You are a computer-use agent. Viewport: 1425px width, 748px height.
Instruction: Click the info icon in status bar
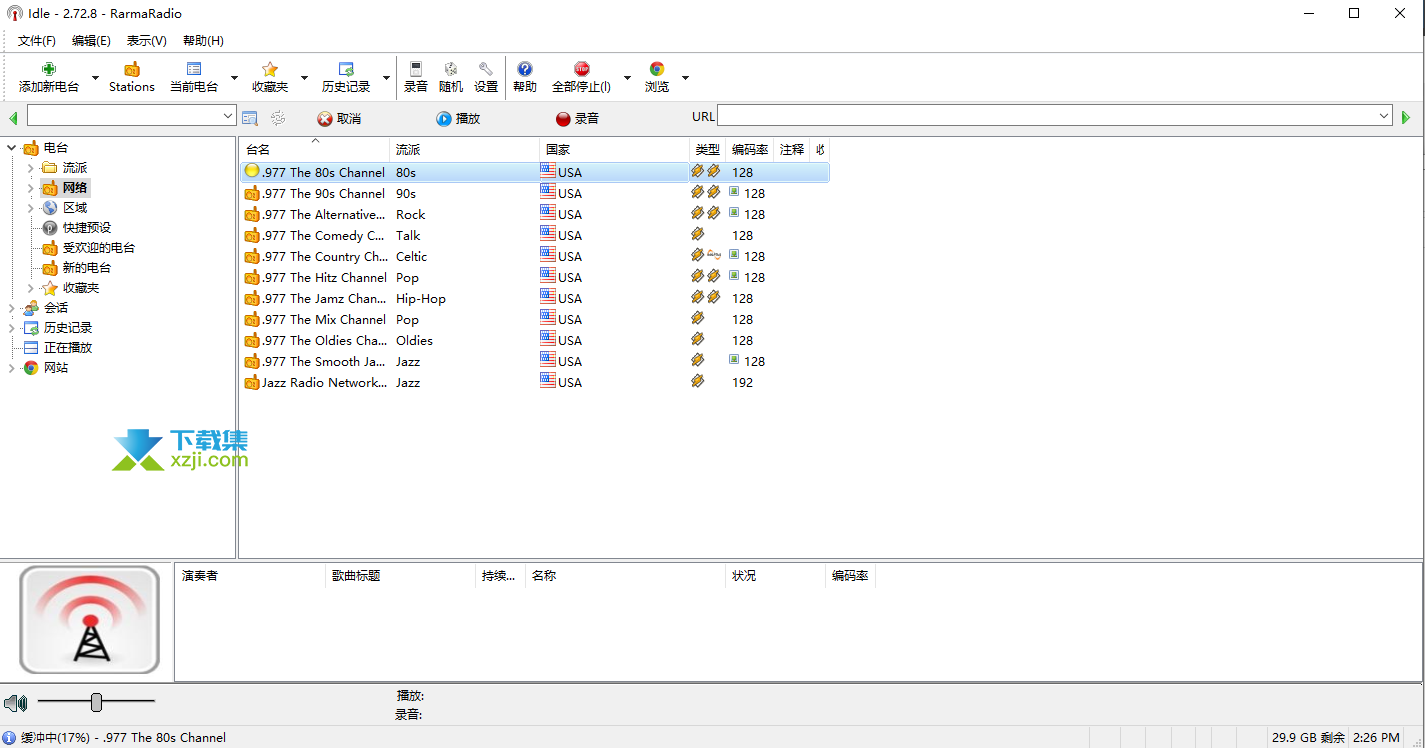(x=9, y=738)
